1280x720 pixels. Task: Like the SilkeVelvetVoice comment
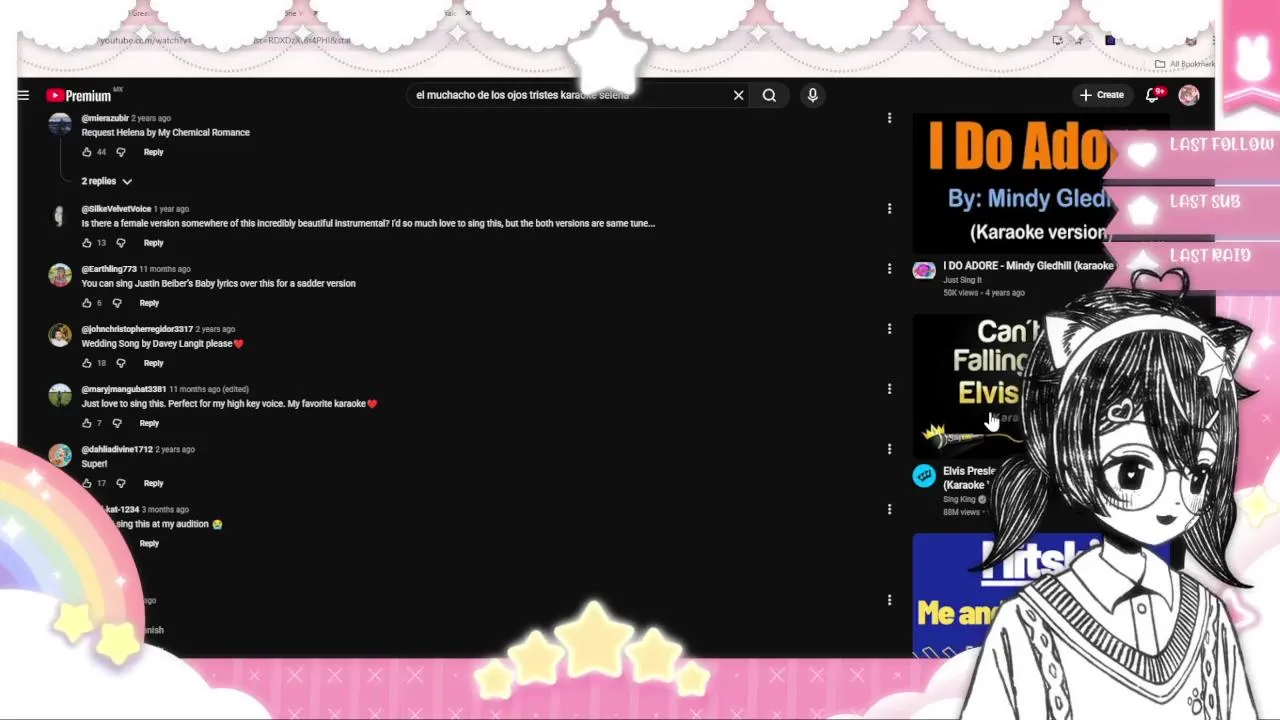(x=87, y=243)
